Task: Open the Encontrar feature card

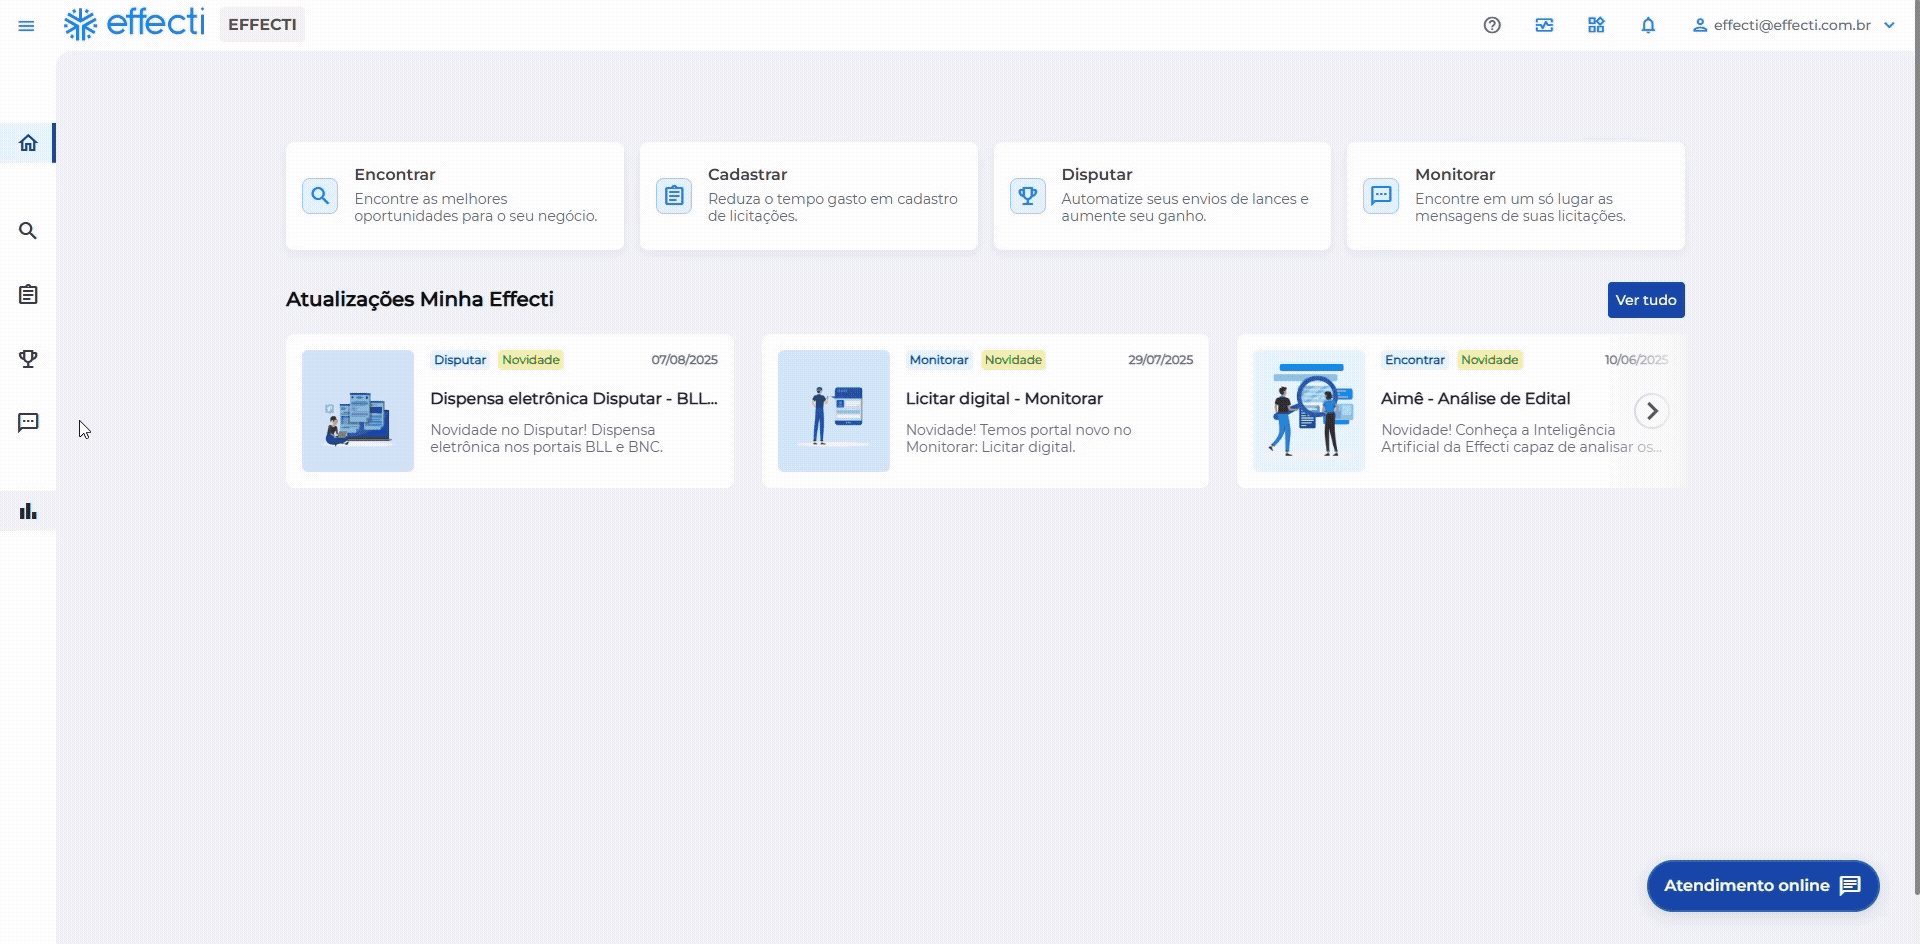Action: click(454, 196)
